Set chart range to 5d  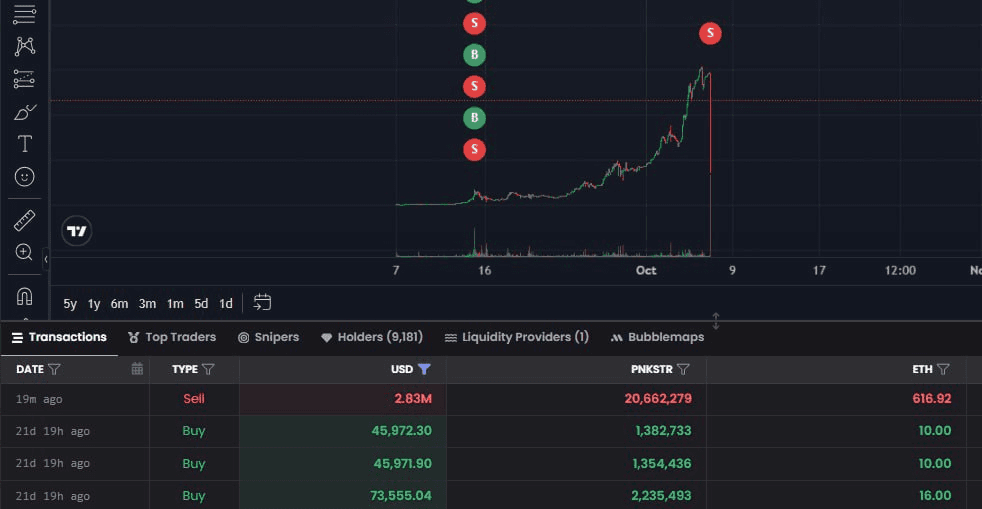click(201, 304)
